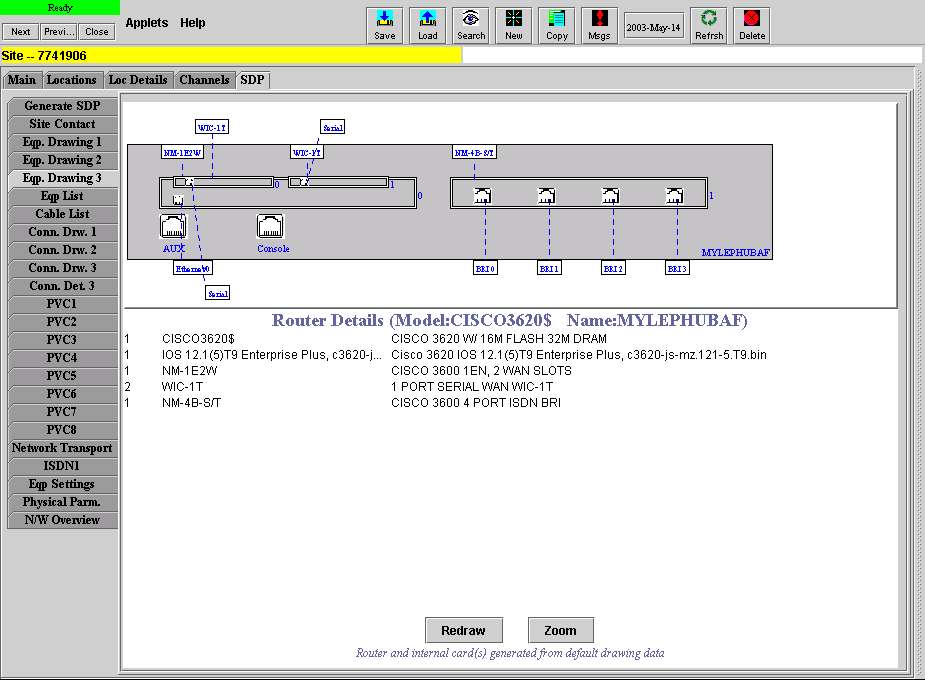Click the Copy toolbar icon
This screenshot has width=925, height=680.
[557, 25]
